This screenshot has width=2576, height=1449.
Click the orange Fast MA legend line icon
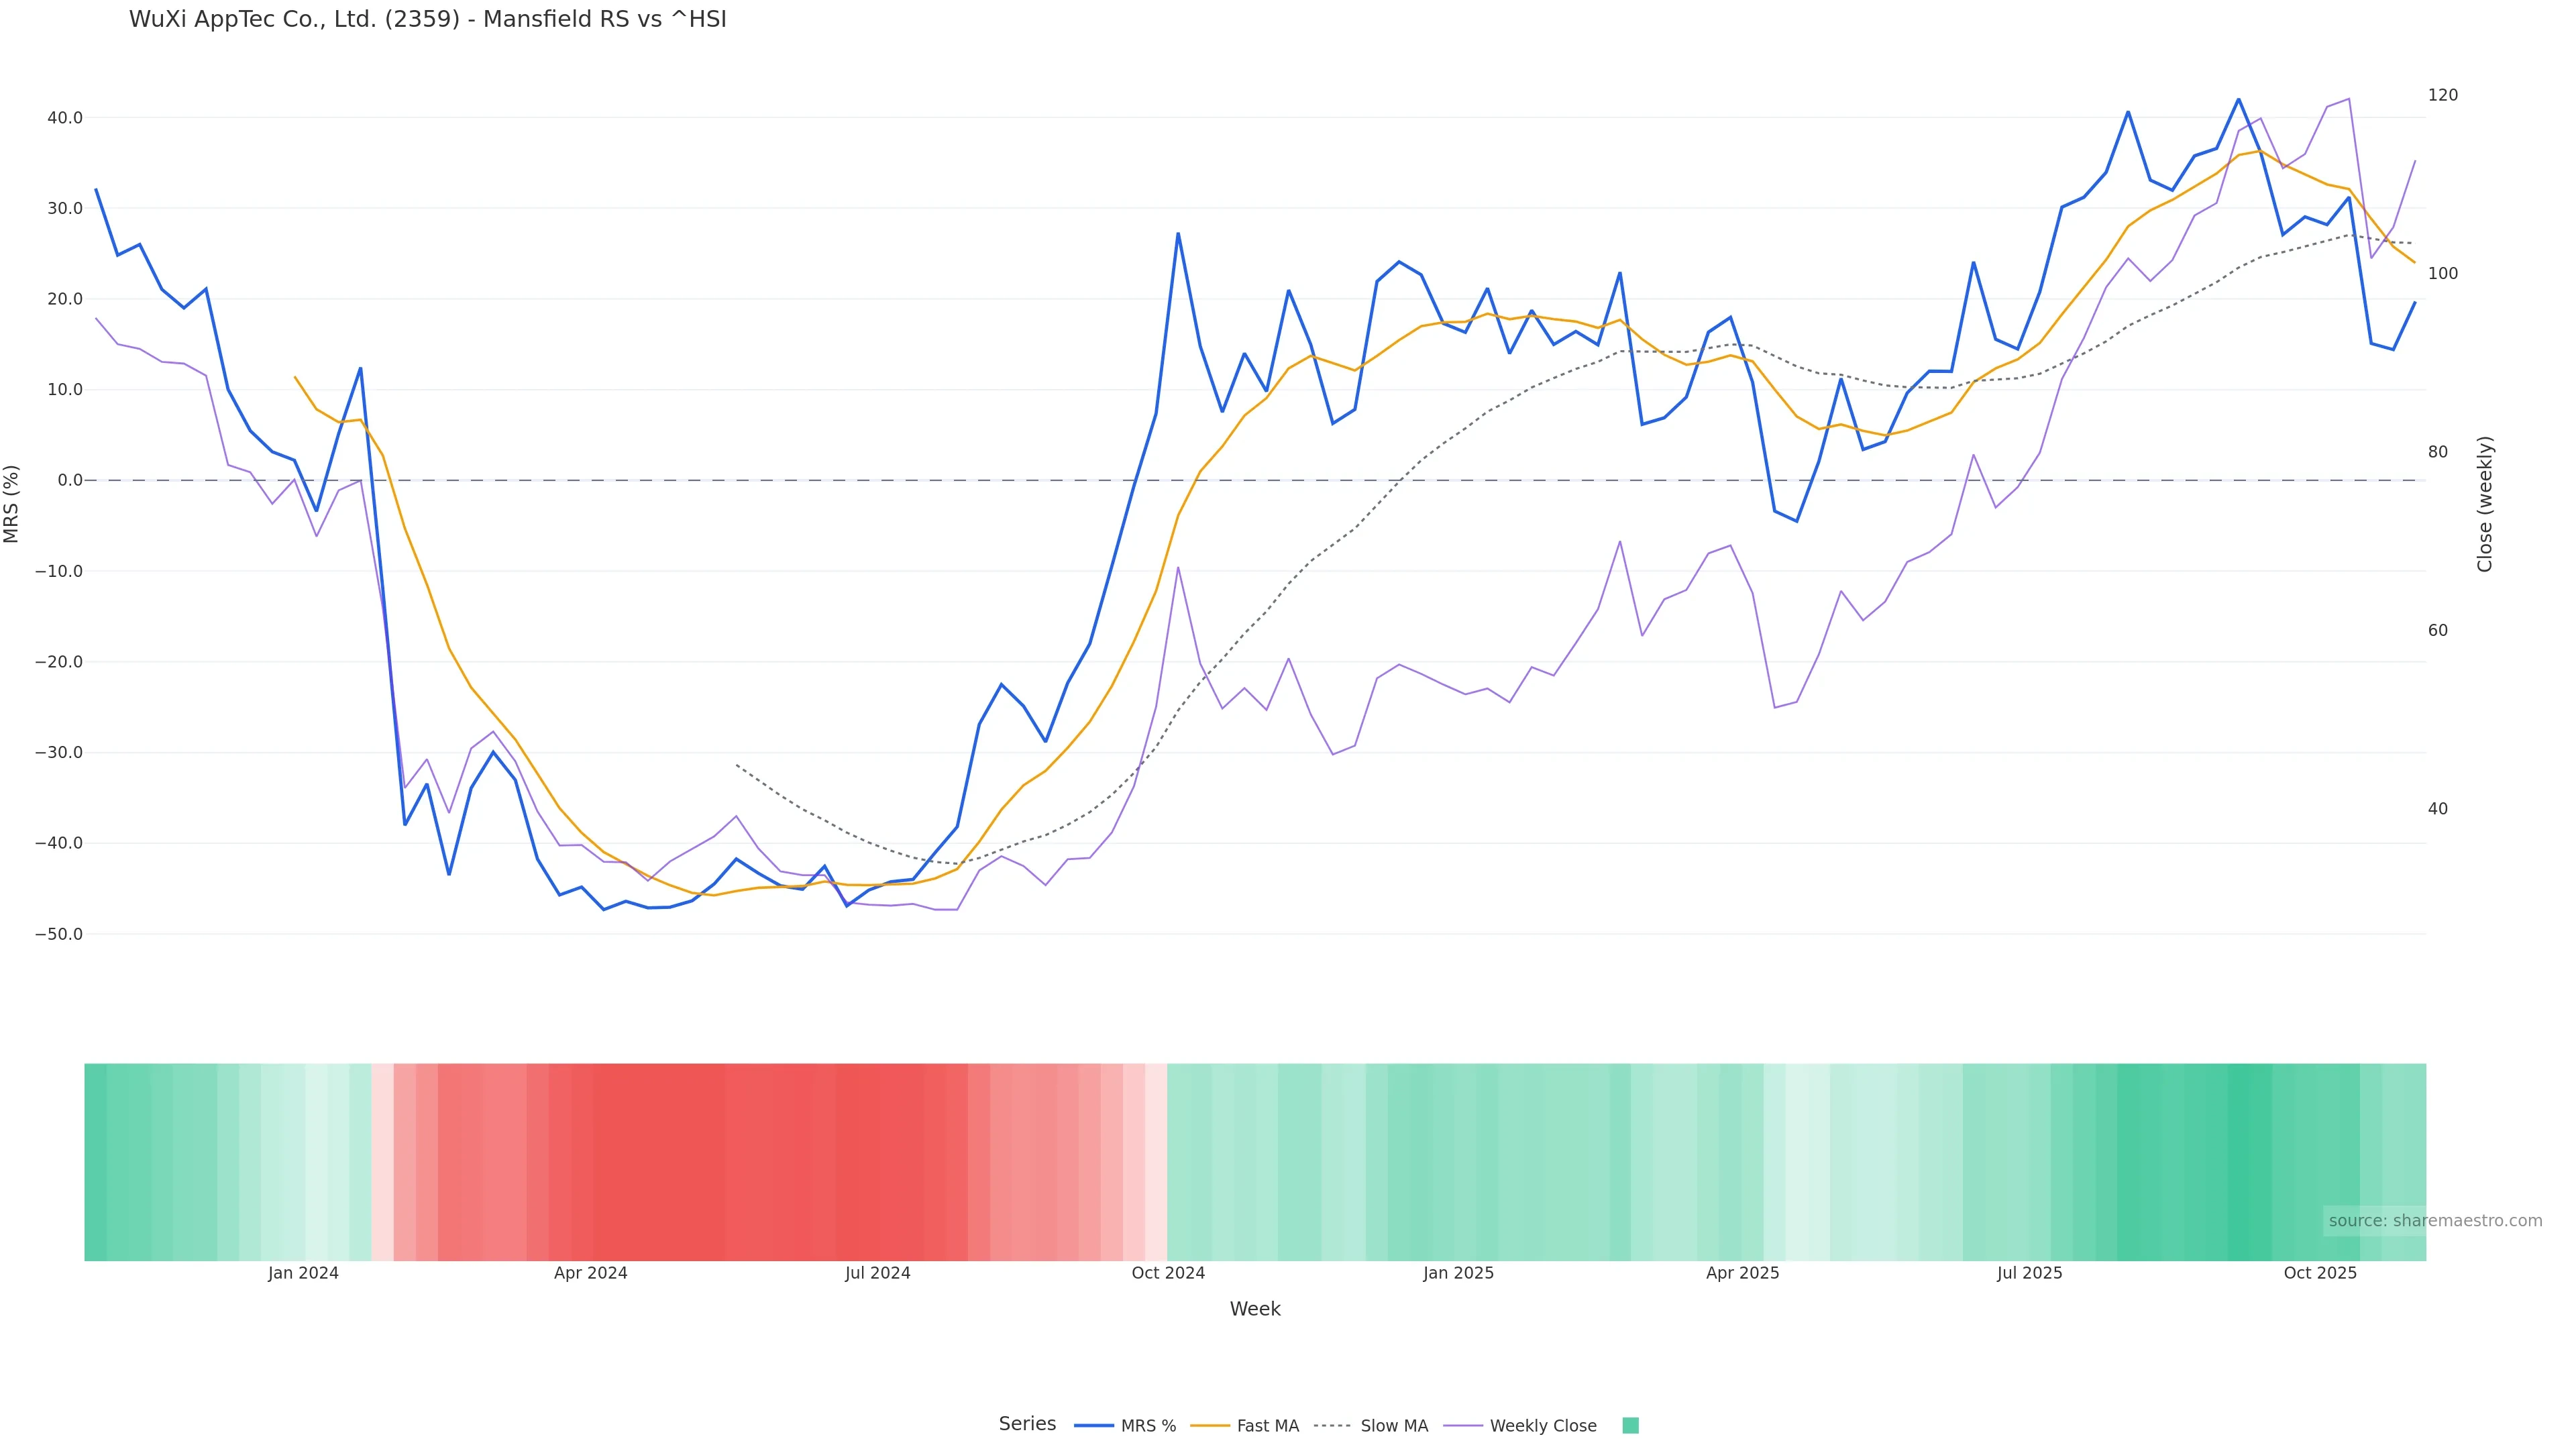[x=1210, y=1426]
